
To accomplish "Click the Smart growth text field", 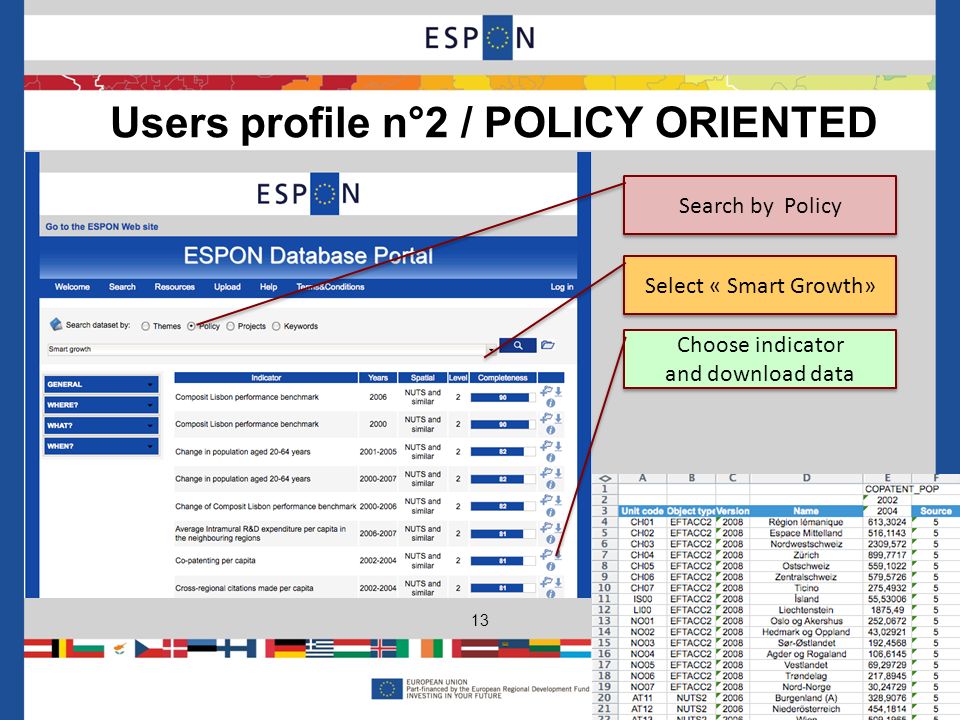I will tap(267, 349).
